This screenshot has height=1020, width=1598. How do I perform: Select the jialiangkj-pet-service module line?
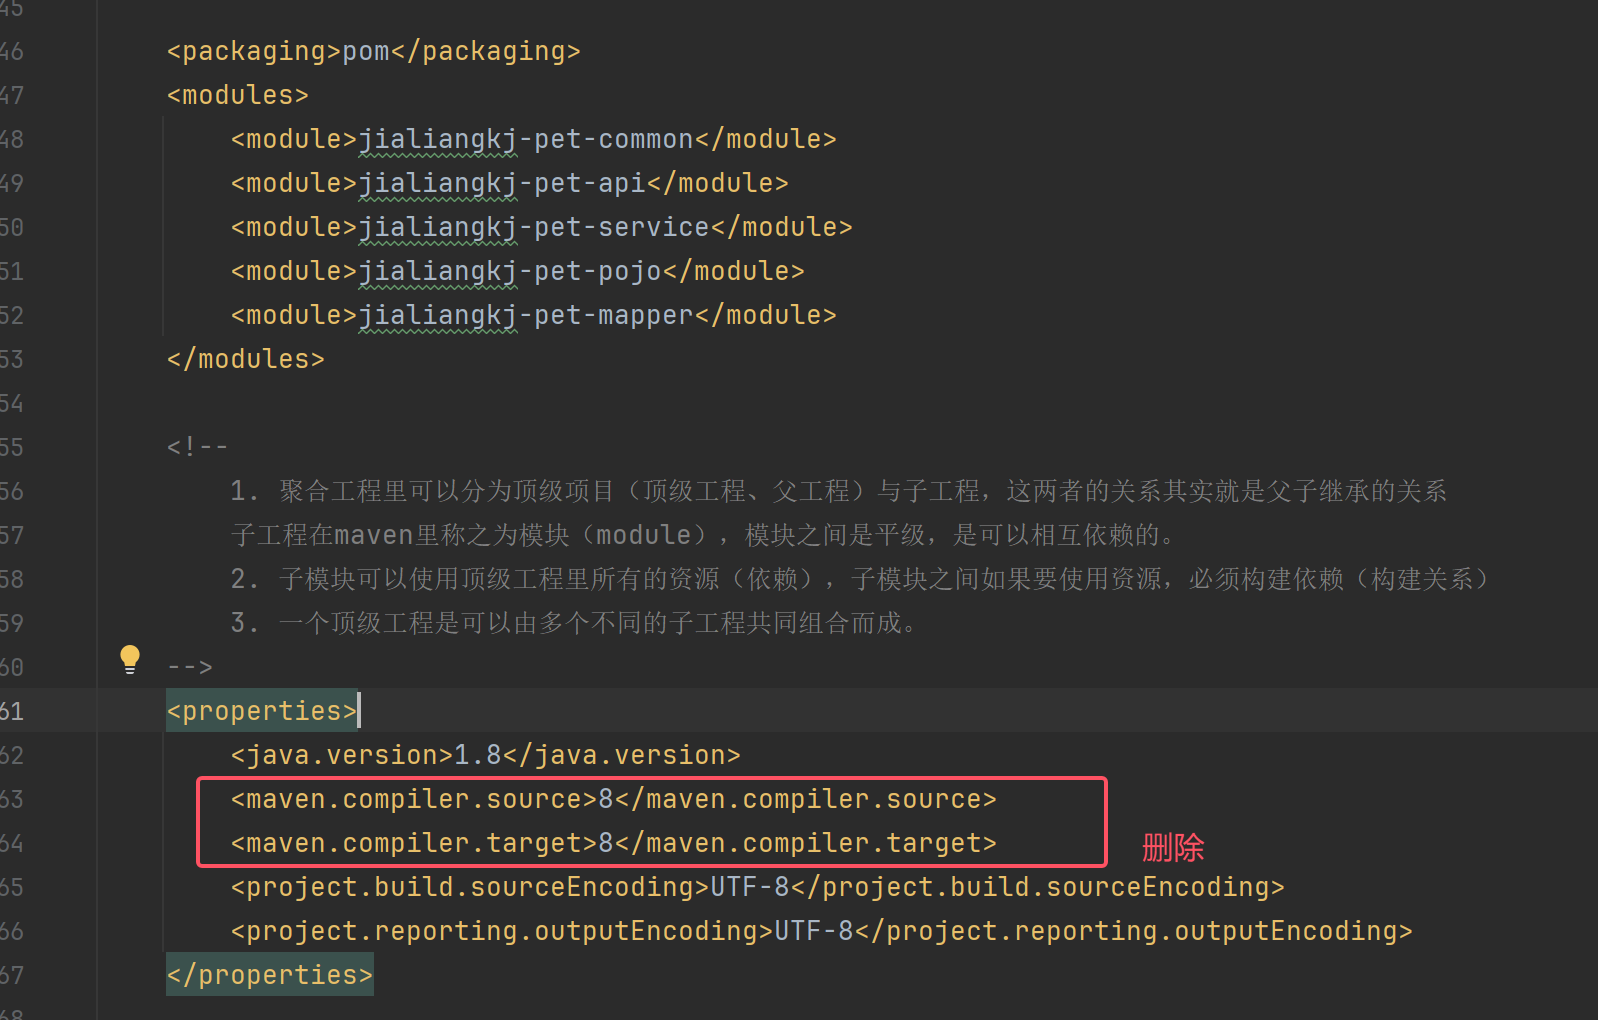tap(542, 227)
